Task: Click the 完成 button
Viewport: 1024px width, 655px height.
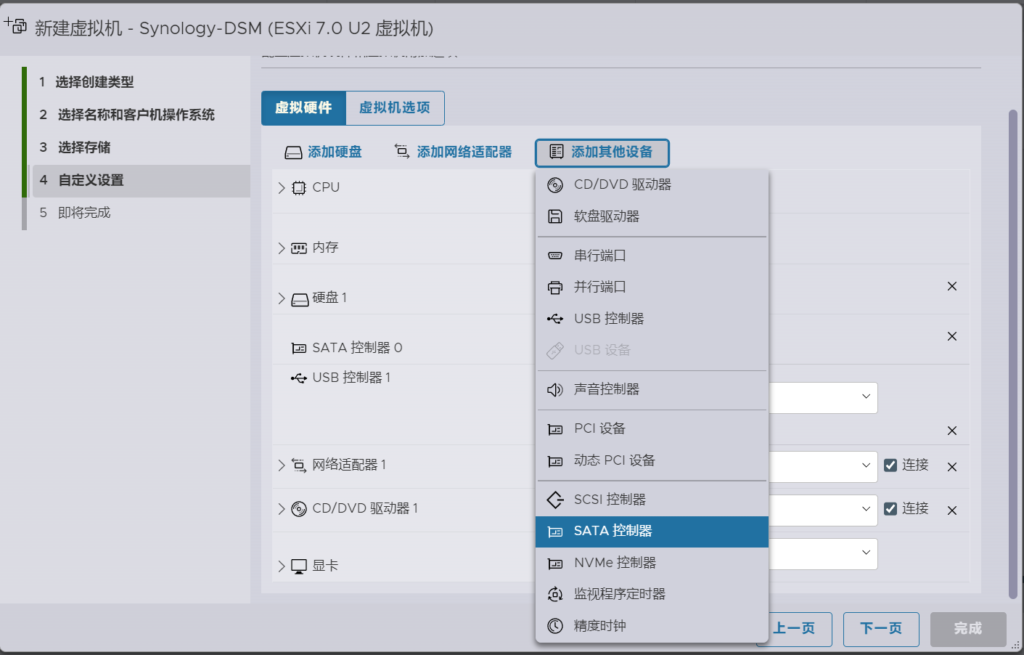Action: point(968,628)
